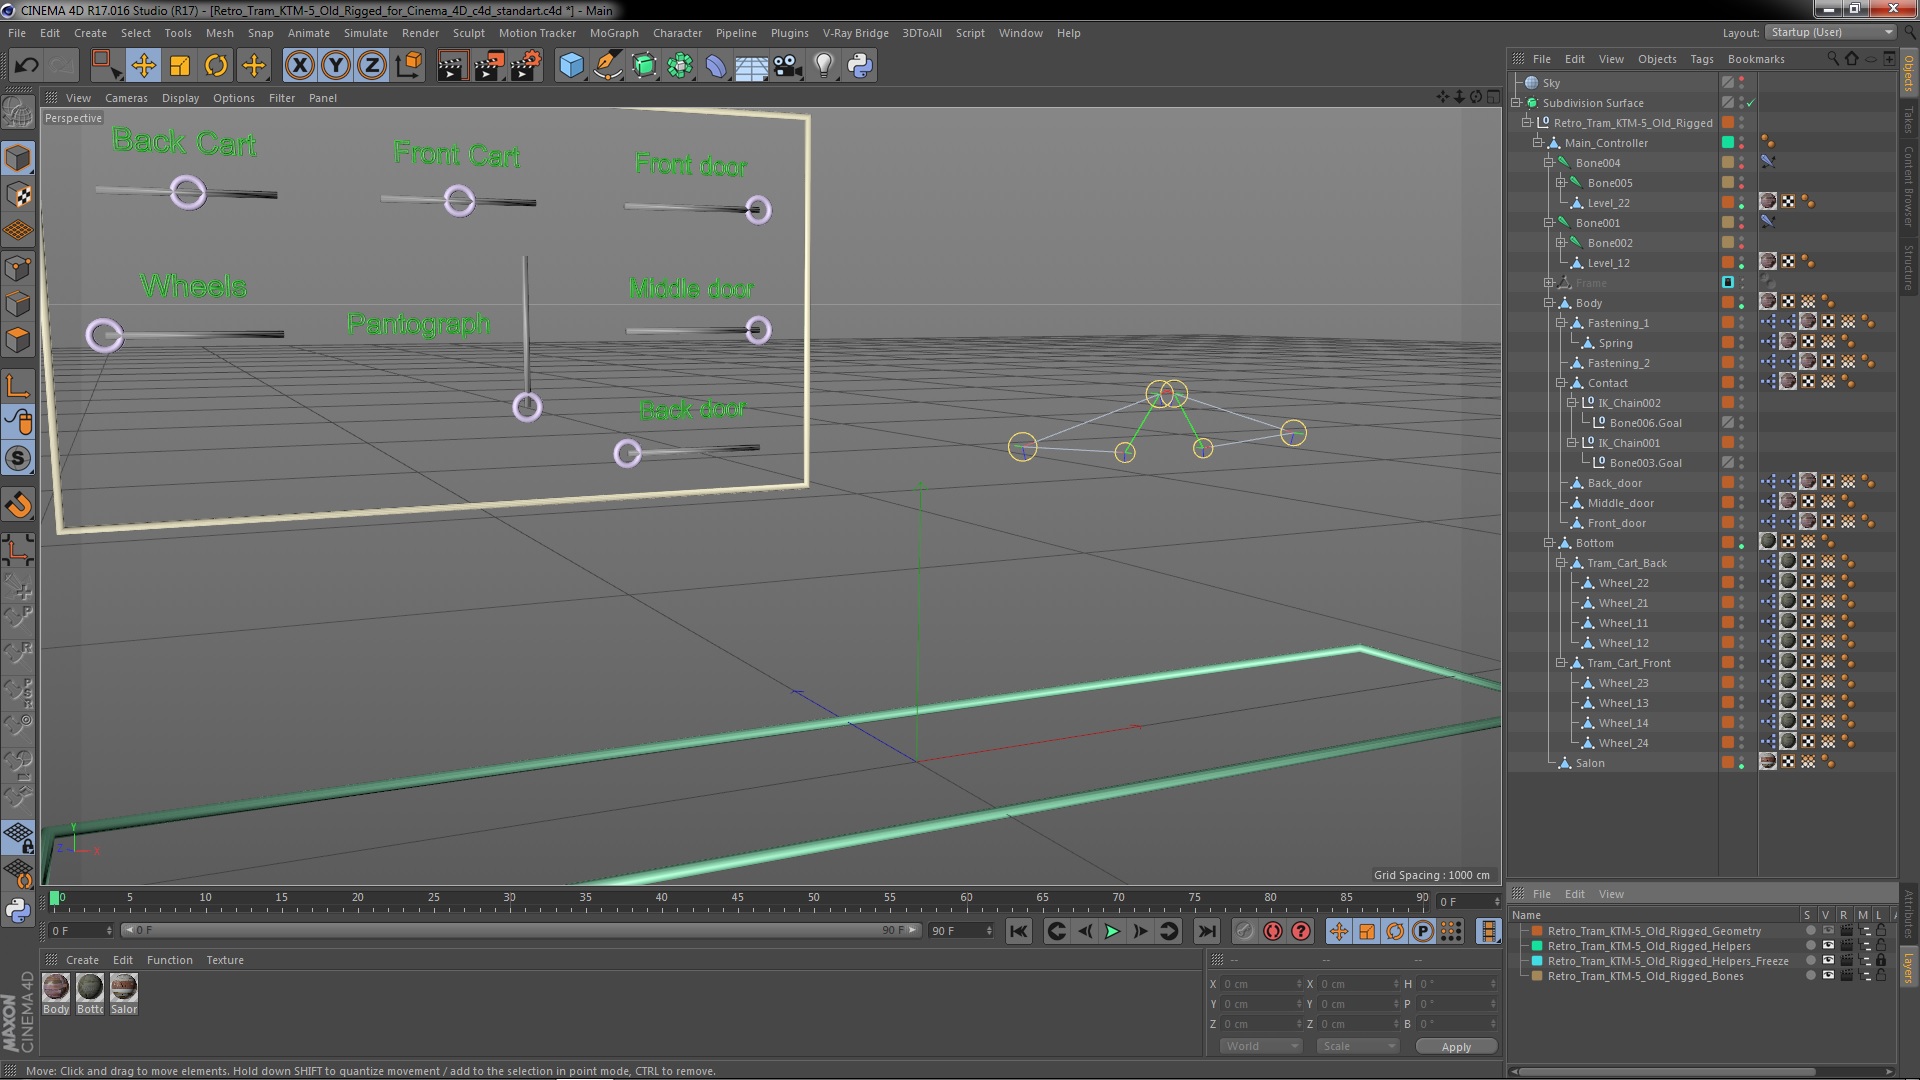Open material manager Texture menu
Image resolution: width=1920 pixels, height=1080 pixels.
(225, 960)
